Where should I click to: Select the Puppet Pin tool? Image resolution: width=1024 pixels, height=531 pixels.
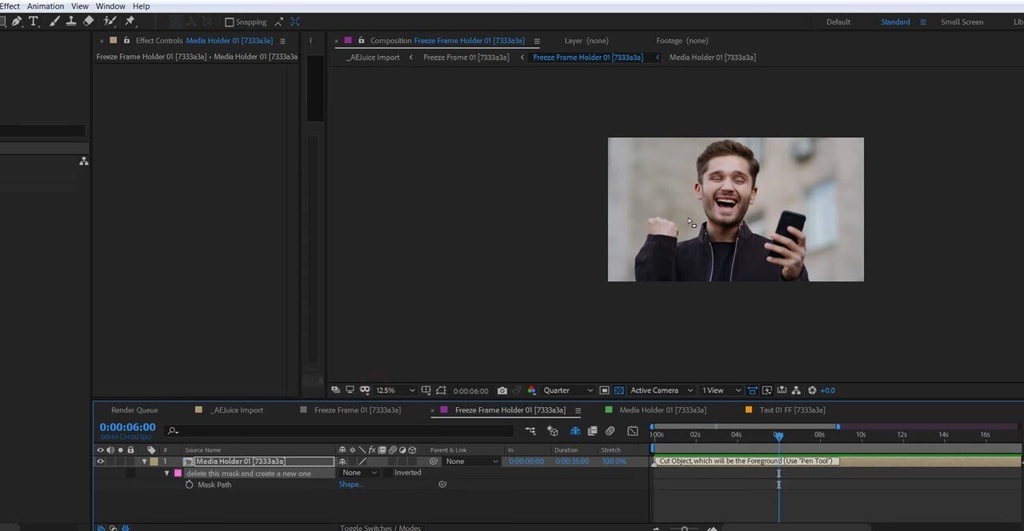coord(130,22)
